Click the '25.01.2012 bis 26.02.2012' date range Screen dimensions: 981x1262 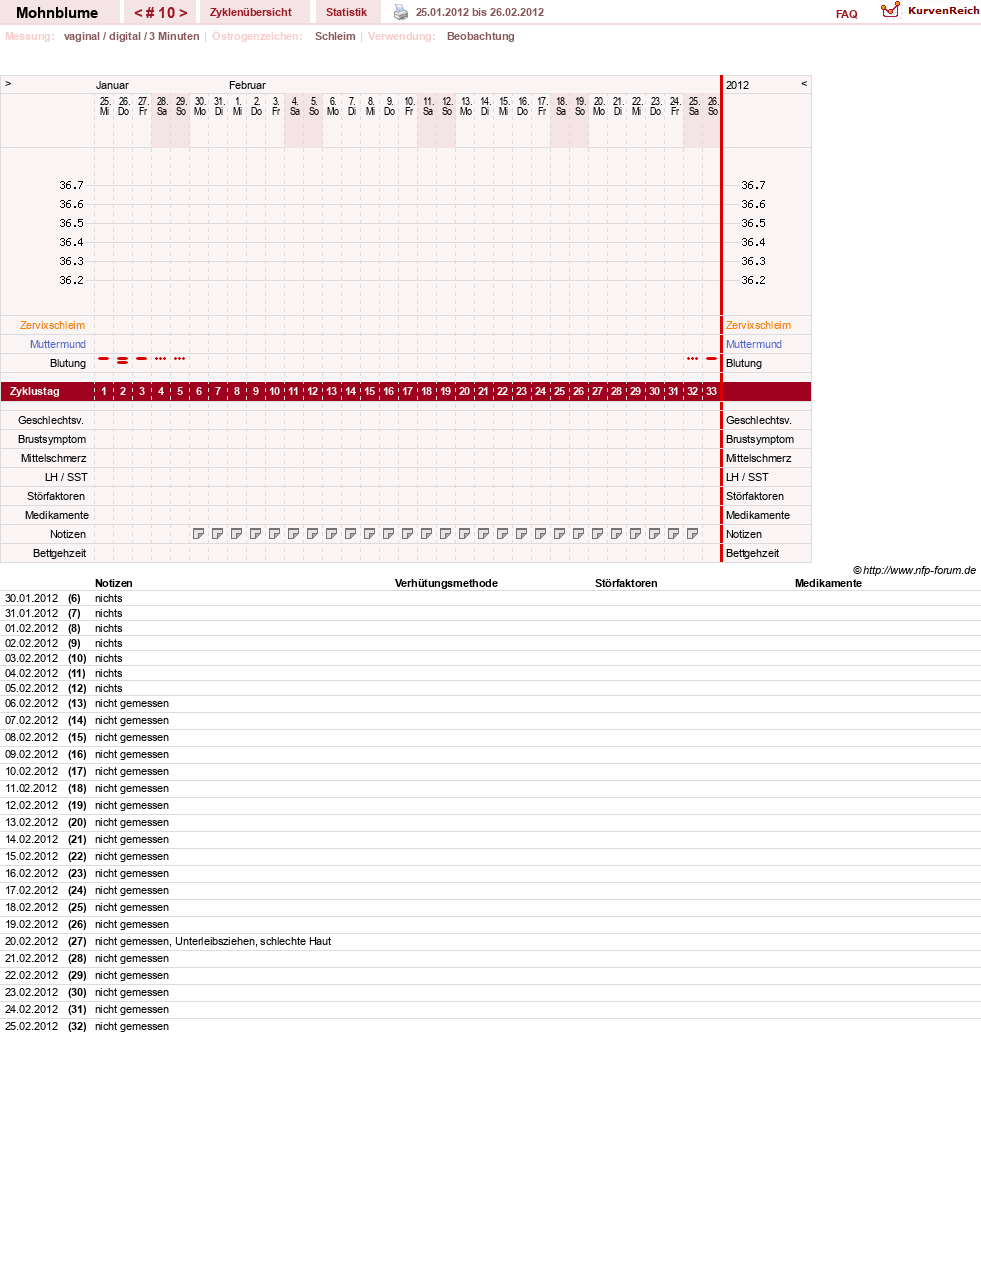pos(480,12)
